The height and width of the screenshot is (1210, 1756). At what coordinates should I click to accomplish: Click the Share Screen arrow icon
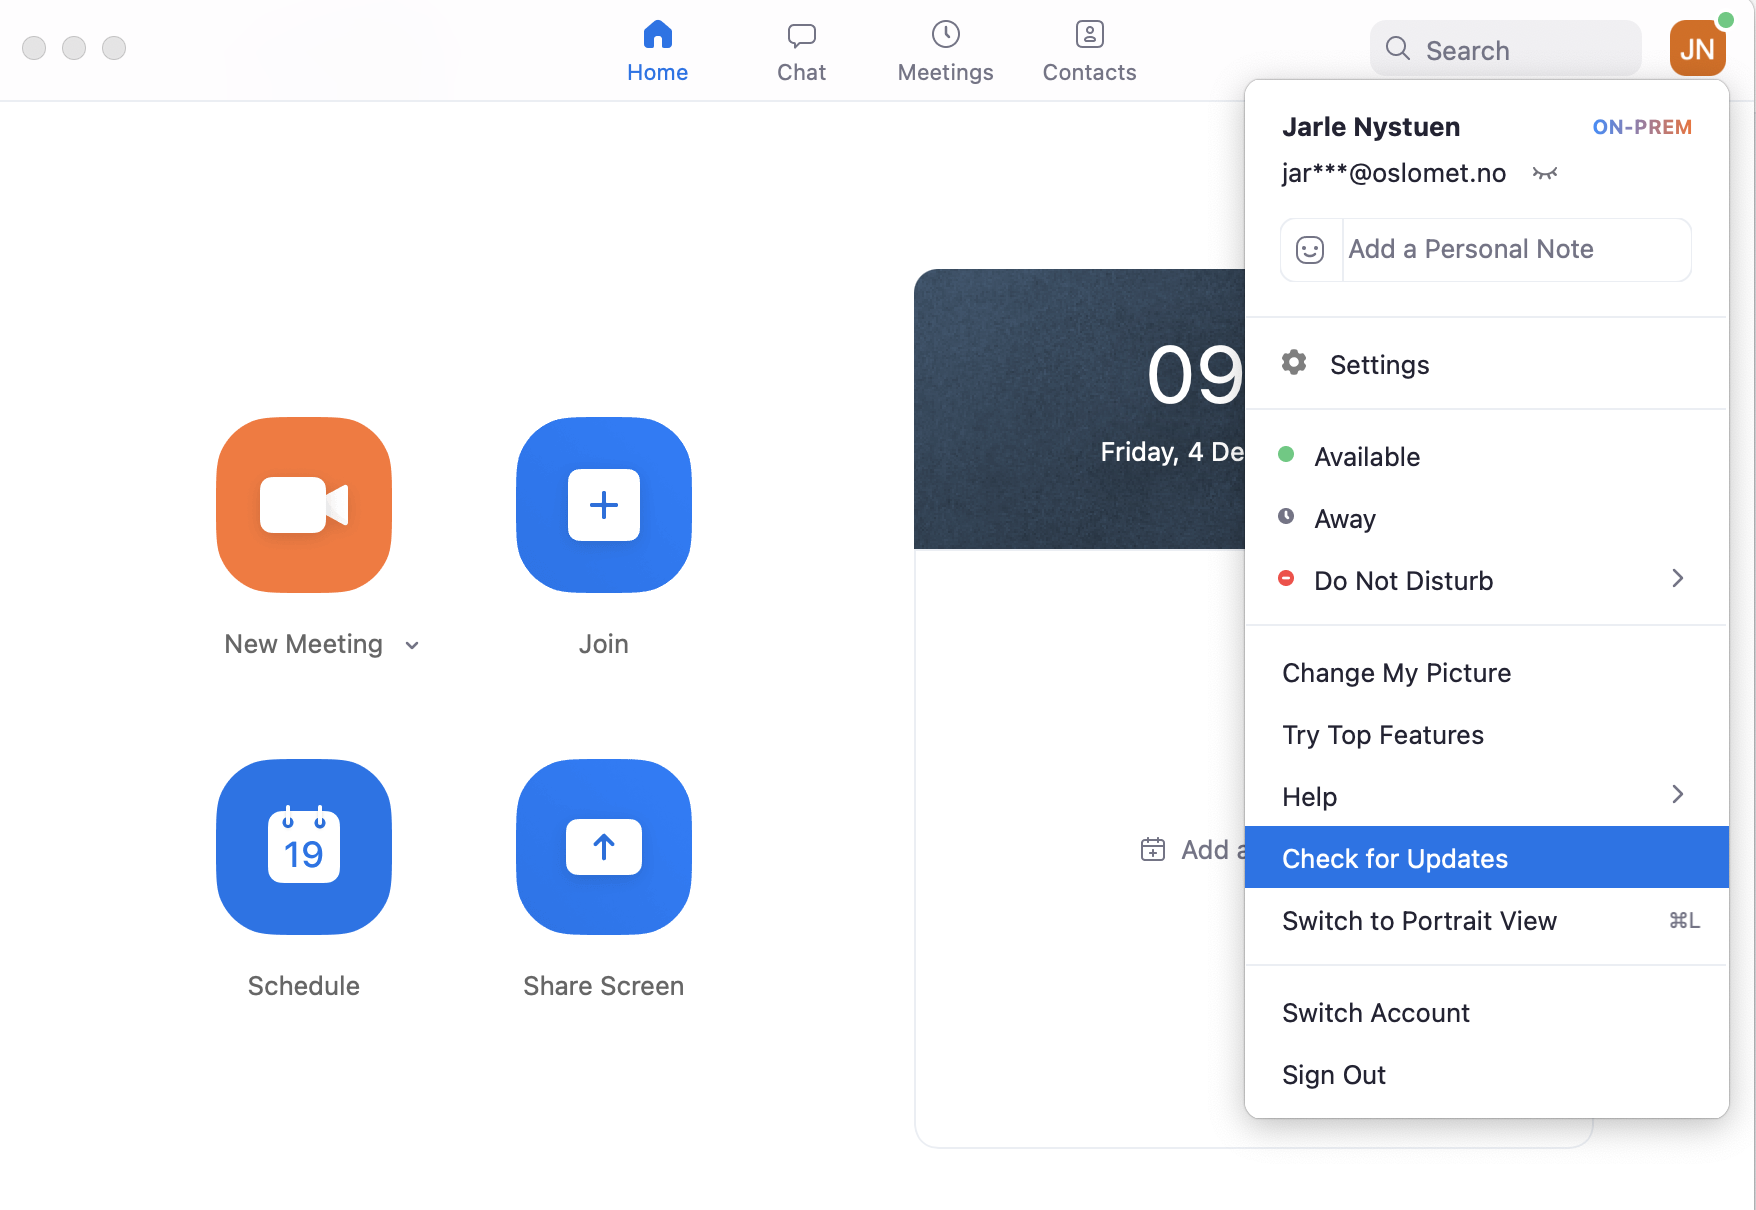pos(604,846)
